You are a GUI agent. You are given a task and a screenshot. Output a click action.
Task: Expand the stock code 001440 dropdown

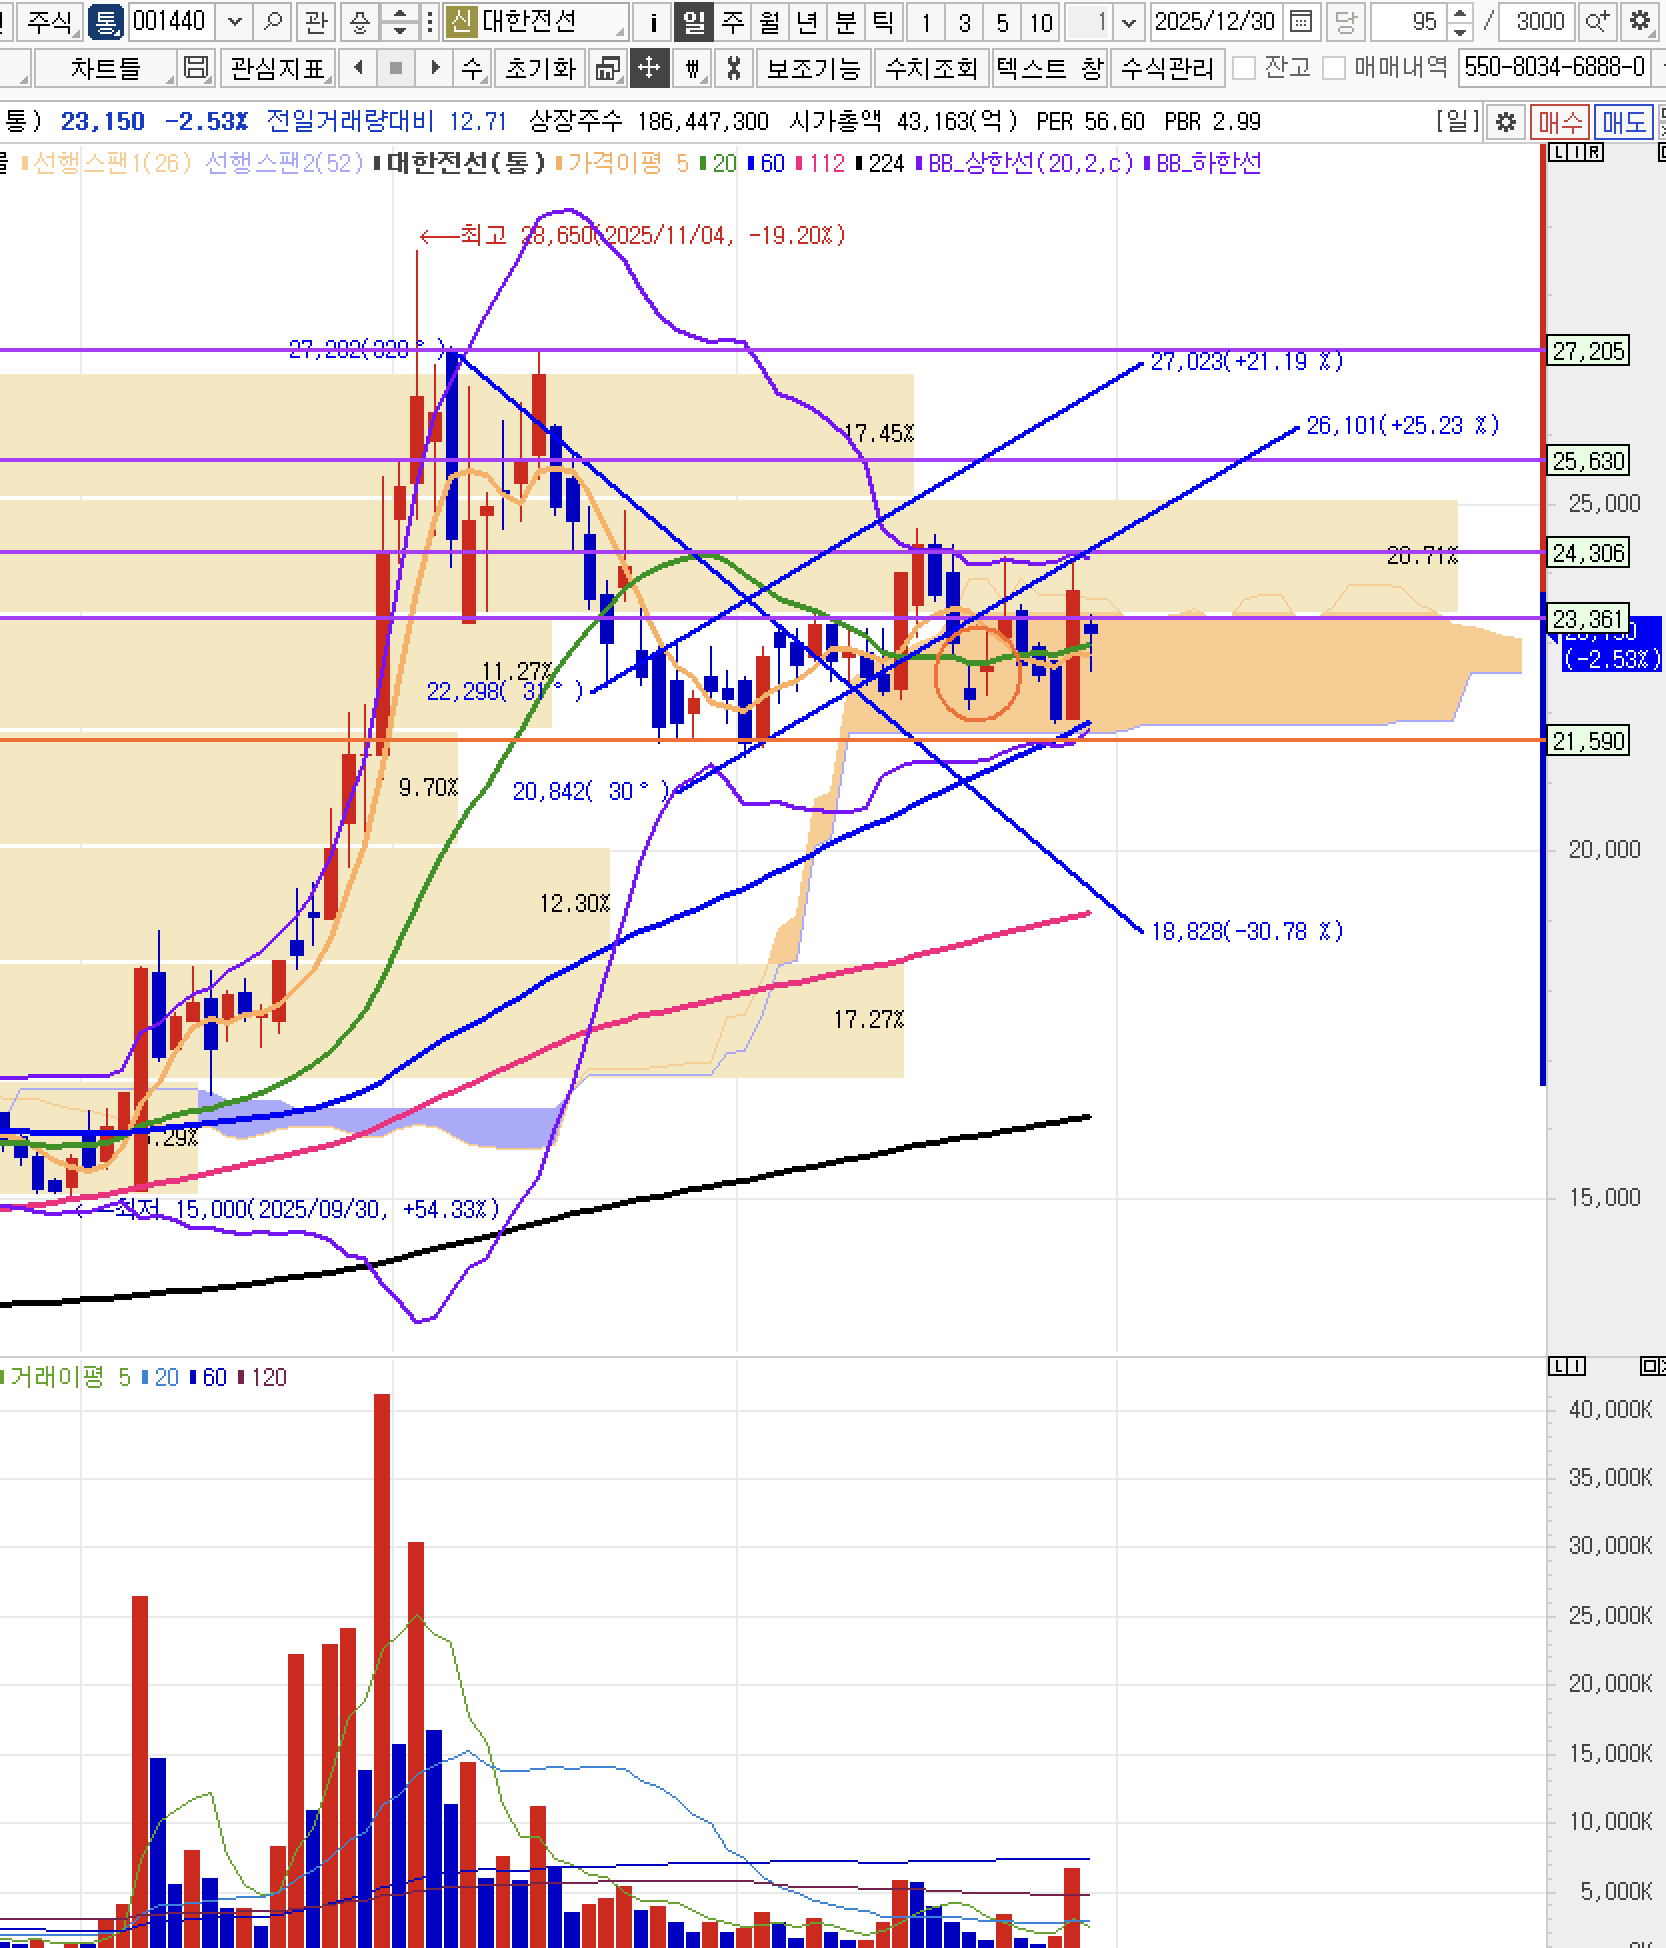coord(234,21)
